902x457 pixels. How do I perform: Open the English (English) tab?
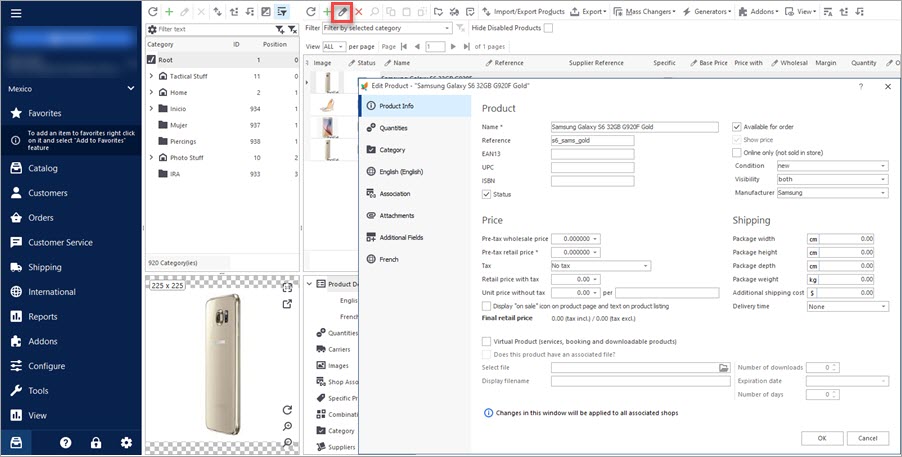tap(414, 172)
